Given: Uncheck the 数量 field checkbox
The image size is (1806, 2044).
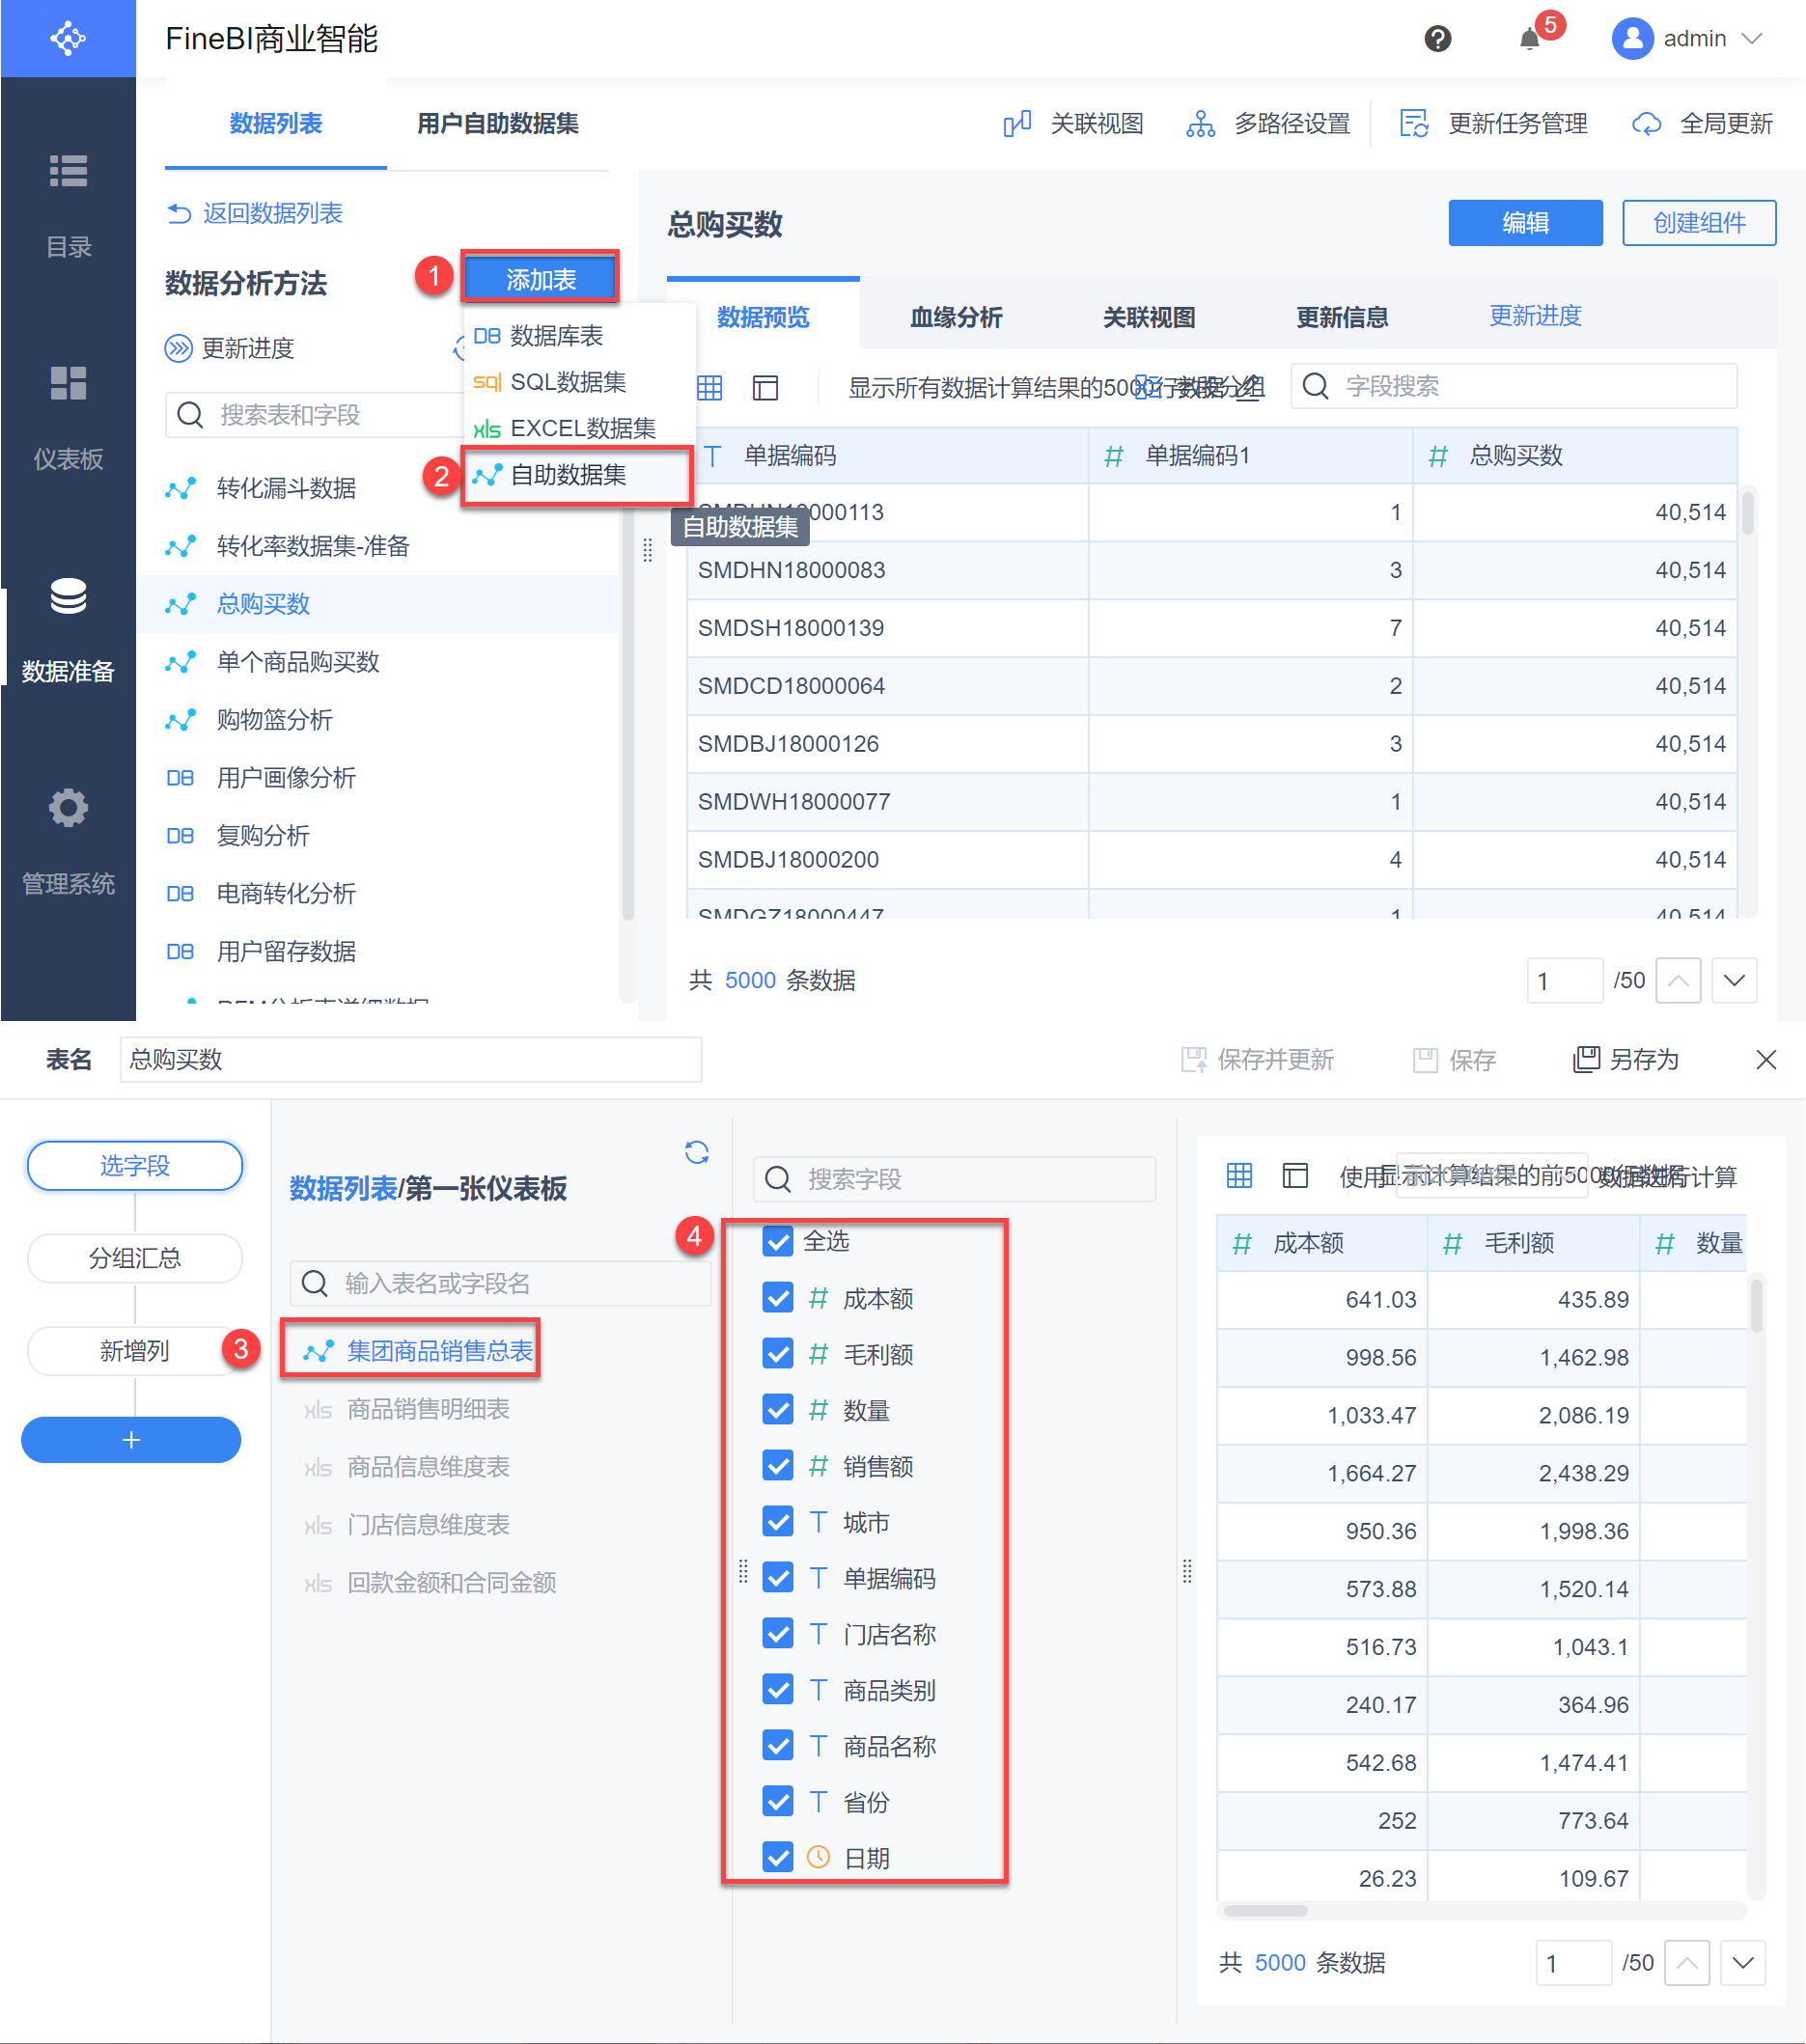Looking at the screenshot, I should pyautogui.click(x=777, y=1409).
